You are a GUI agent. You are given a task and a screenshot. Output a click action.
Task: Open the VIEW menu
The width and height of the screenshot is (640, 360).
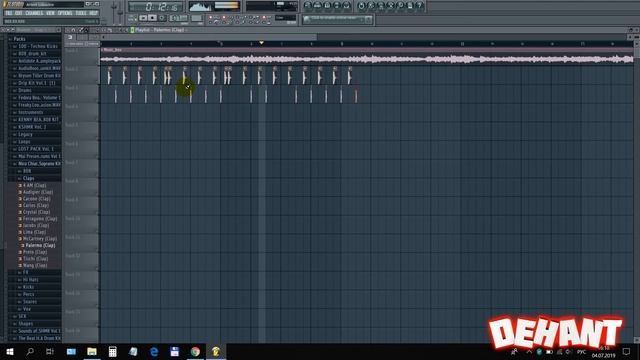click(50, 13)
